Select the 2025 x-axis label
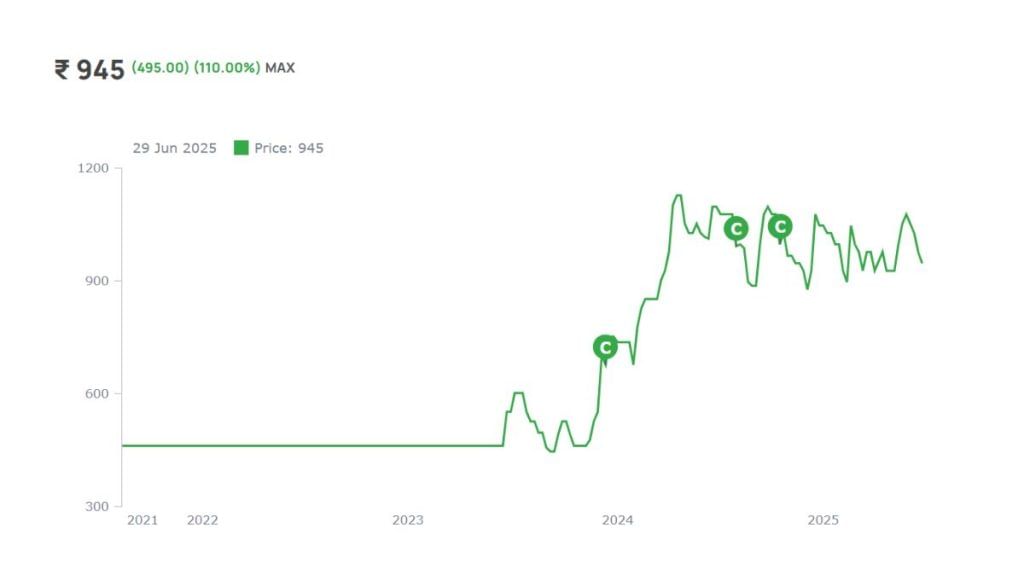Screen dimensions: 1024x576 823,520
